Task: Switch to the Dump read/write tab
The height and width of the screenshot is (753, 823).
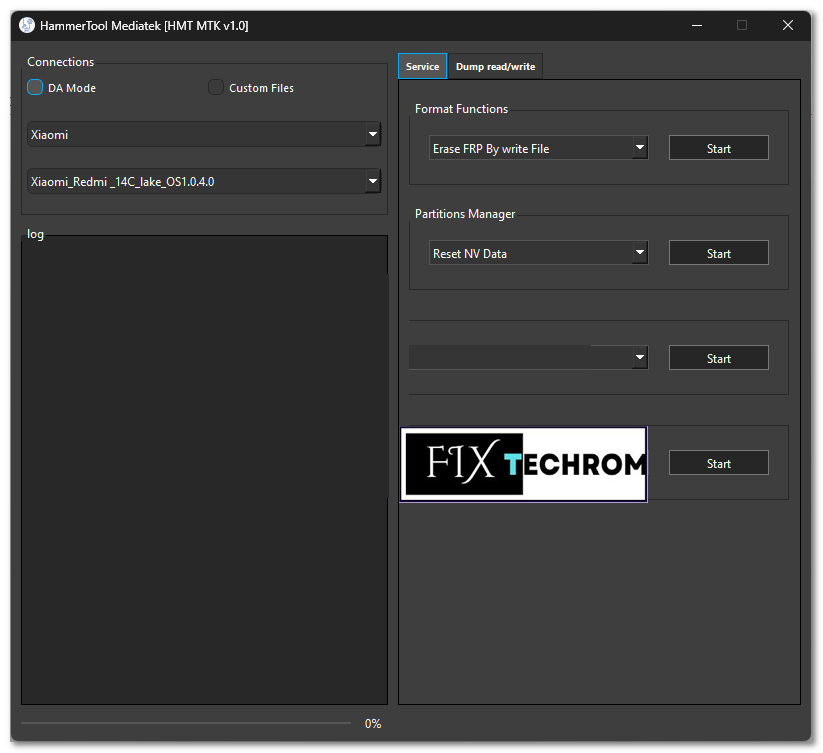Action: click(x=495, y=67)
